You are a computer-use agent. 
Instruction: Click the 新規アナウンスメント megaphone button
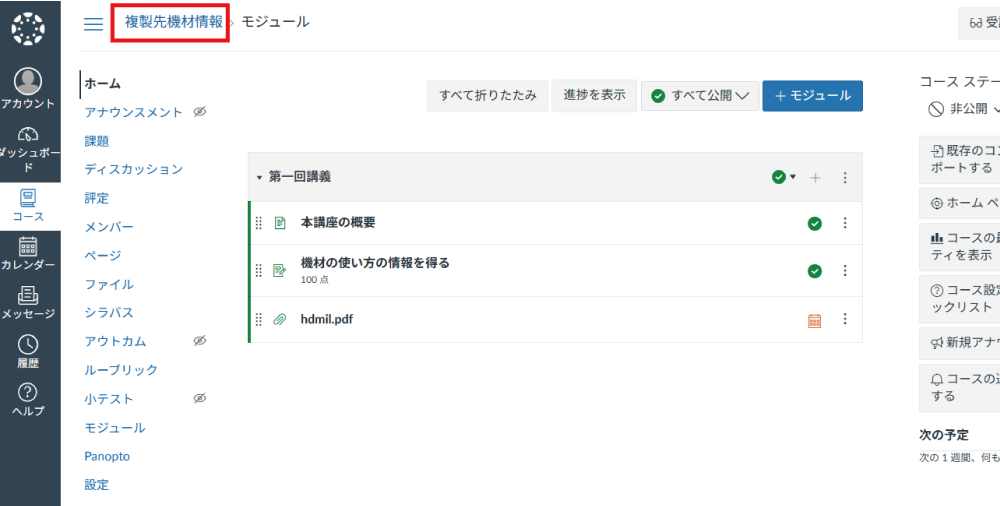click(x=960, y=343)
